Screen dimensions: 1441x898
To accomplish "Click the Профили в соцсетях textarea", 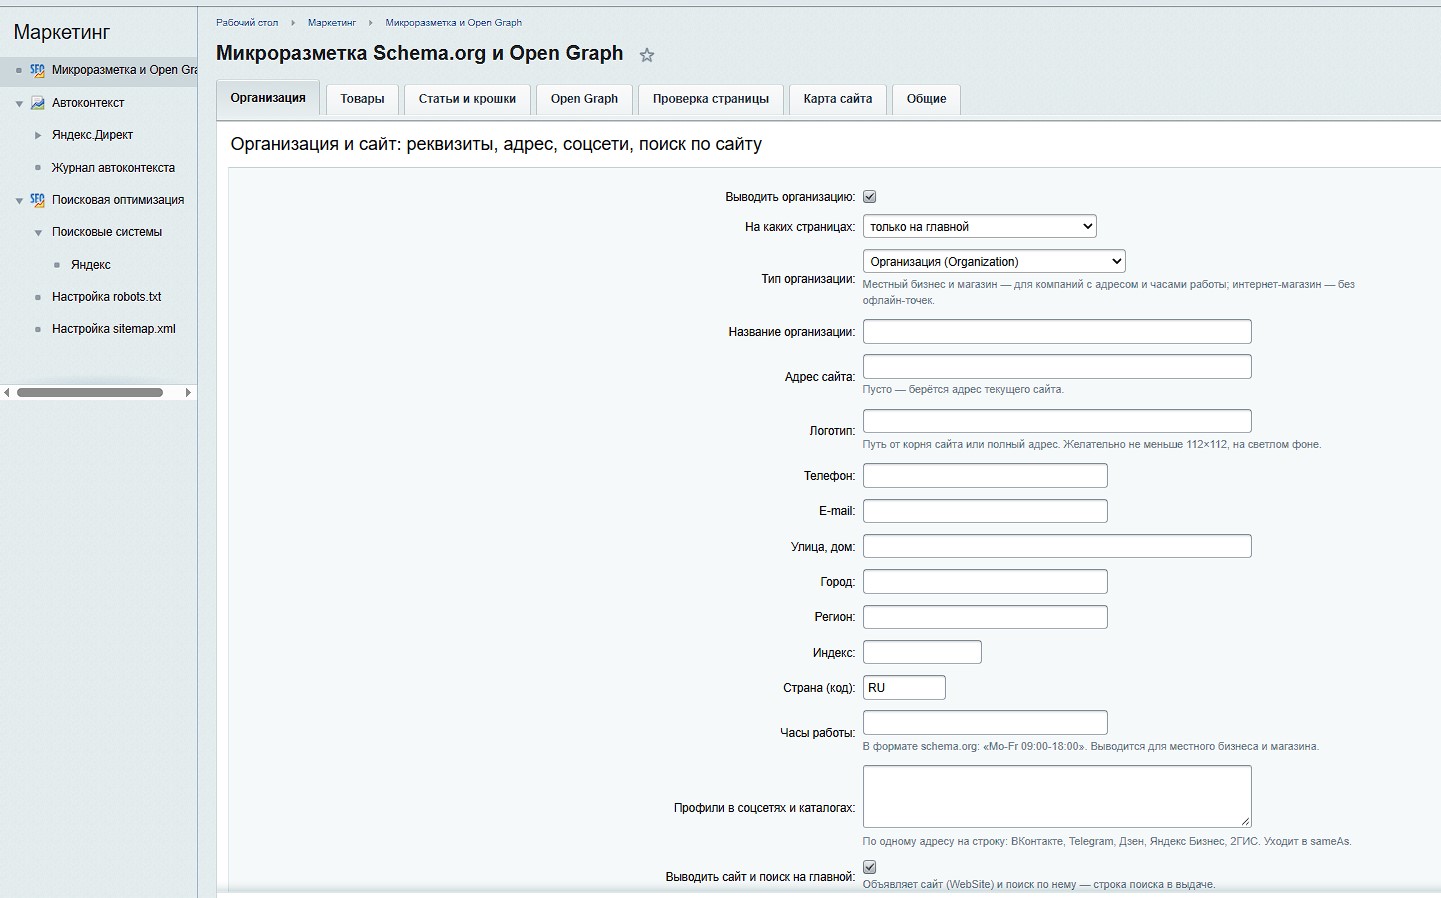I will [x=1057, y=796].
